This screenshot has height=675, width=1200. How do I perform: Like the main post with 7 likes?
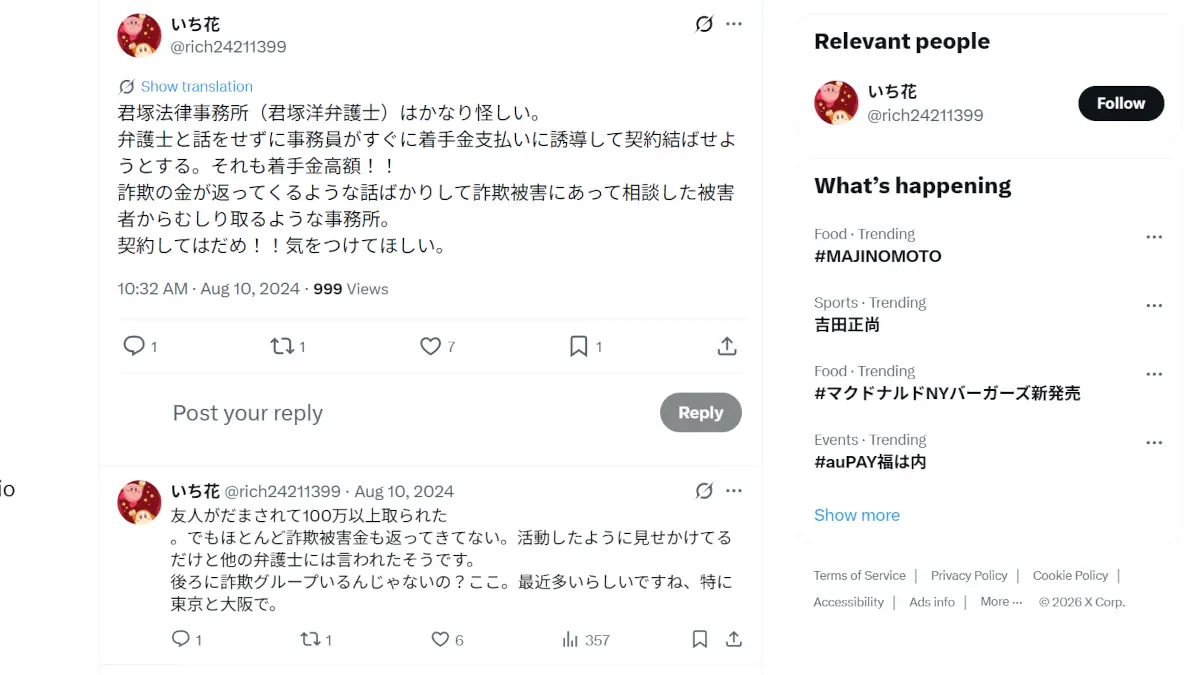[x=430, y=346]
